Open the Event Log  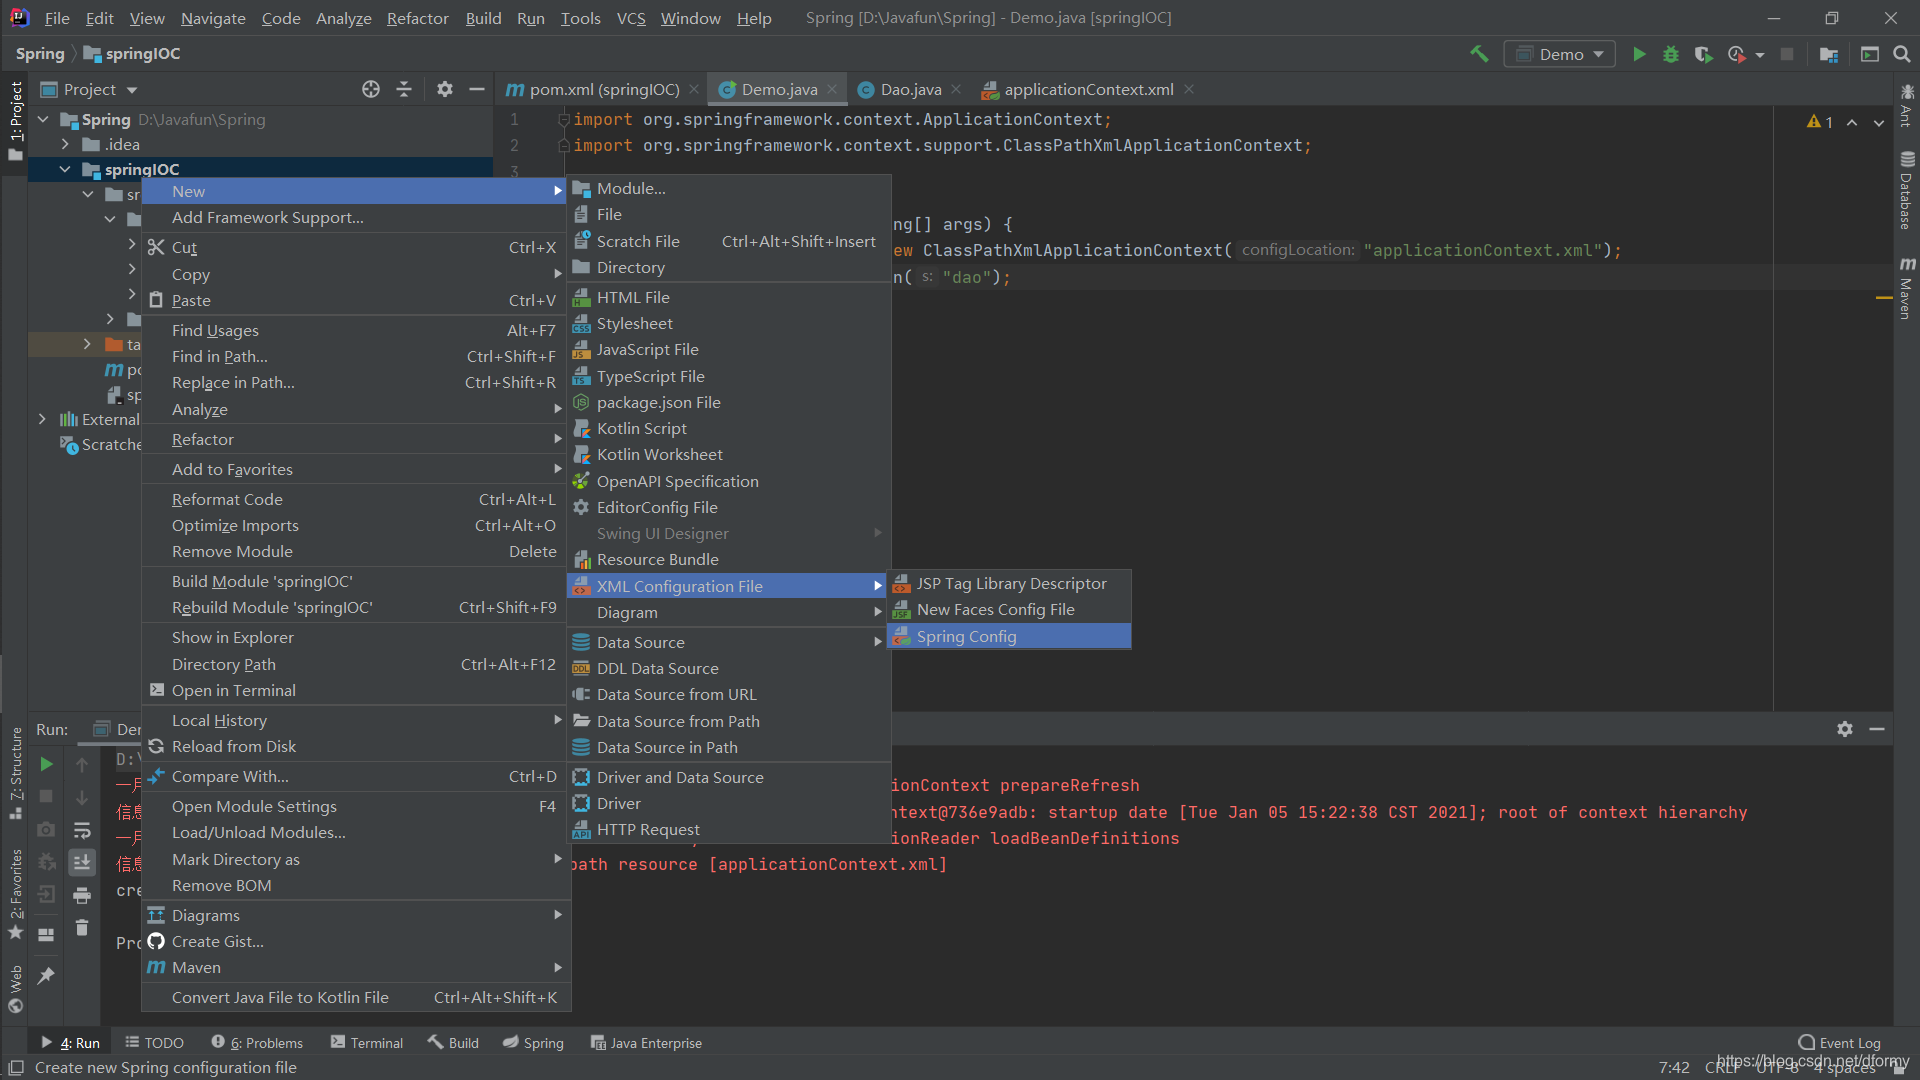point(1839,1043)
